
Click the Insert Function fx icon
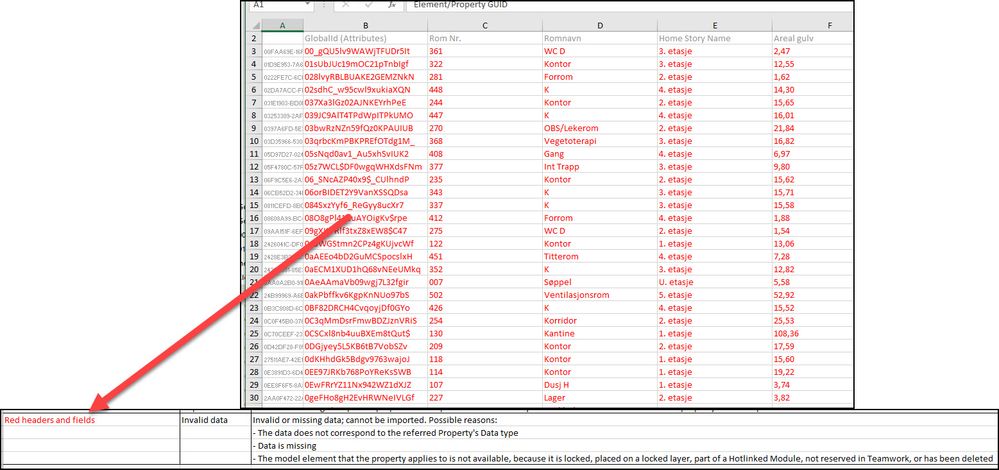(392, 4)
